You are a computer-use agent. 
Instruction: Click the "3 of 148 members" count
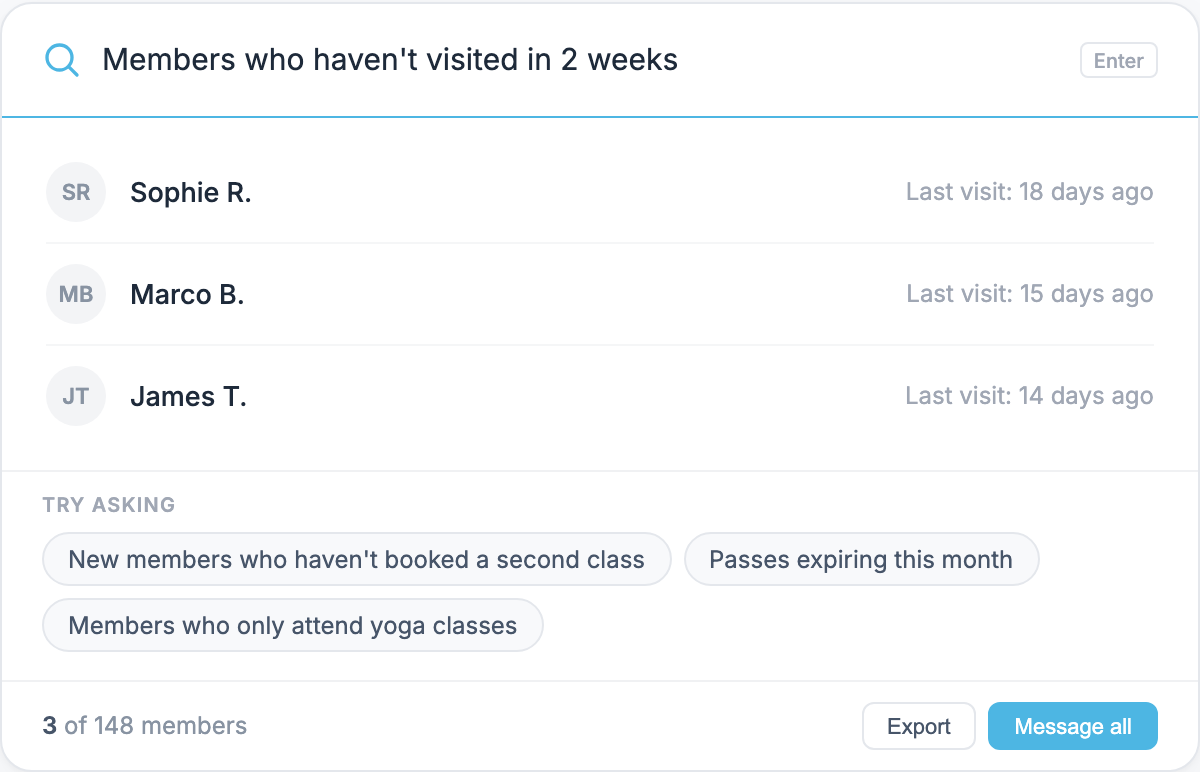click(144, 726)
